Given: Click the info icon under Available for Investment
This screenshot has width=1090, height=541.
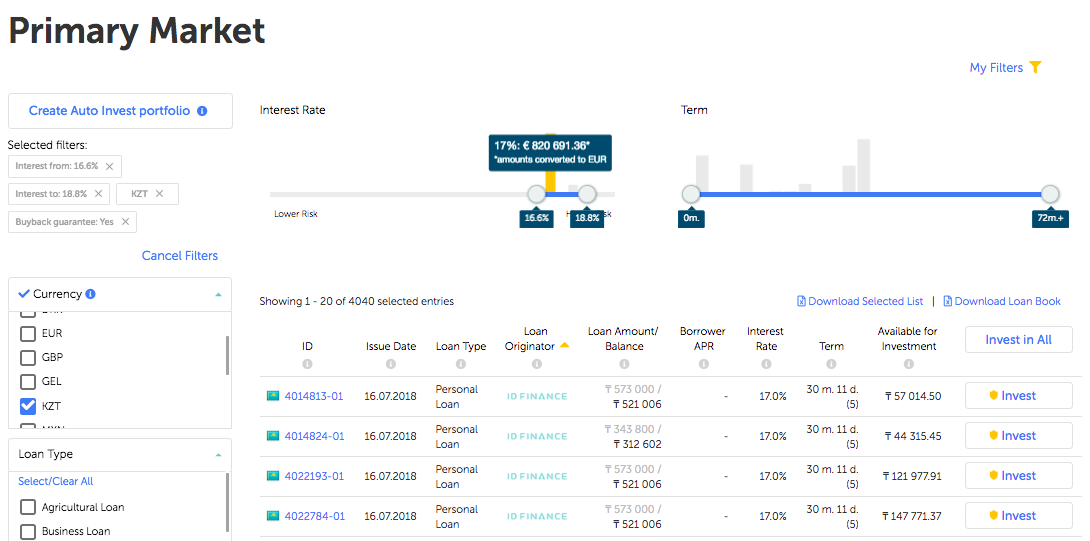Looking at the screenshot, I should tap(908, 364).
